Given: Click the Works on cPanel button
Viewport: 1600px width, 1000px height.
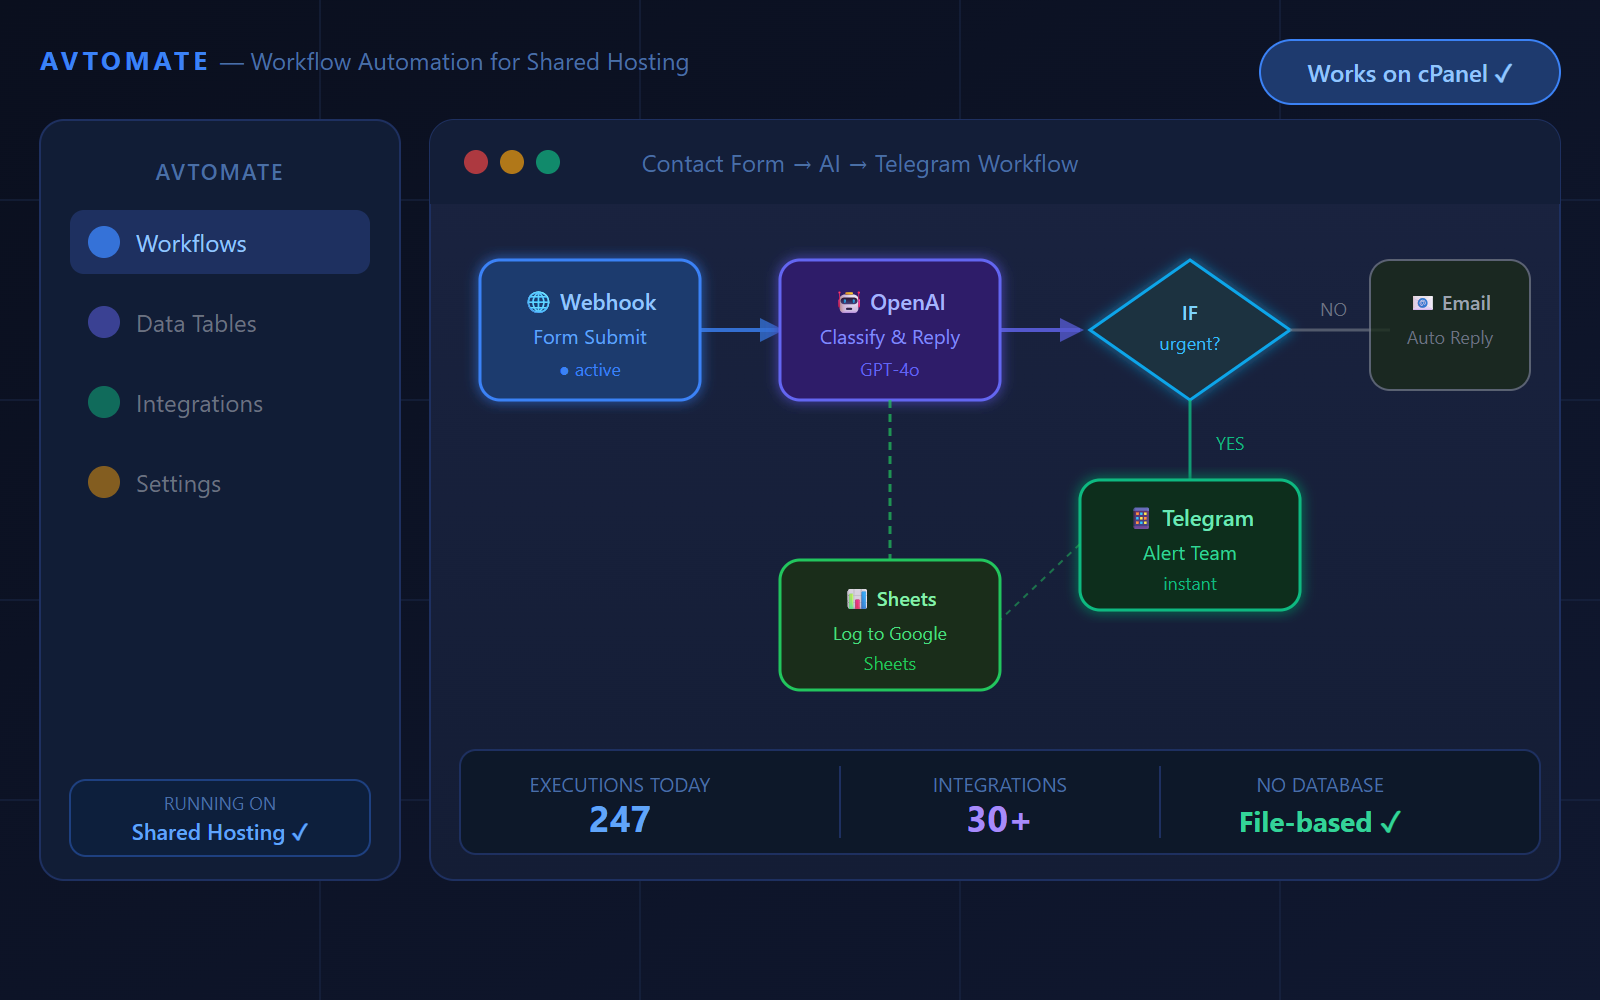Looking at the screenshot, I should [x=1410, y=72].
